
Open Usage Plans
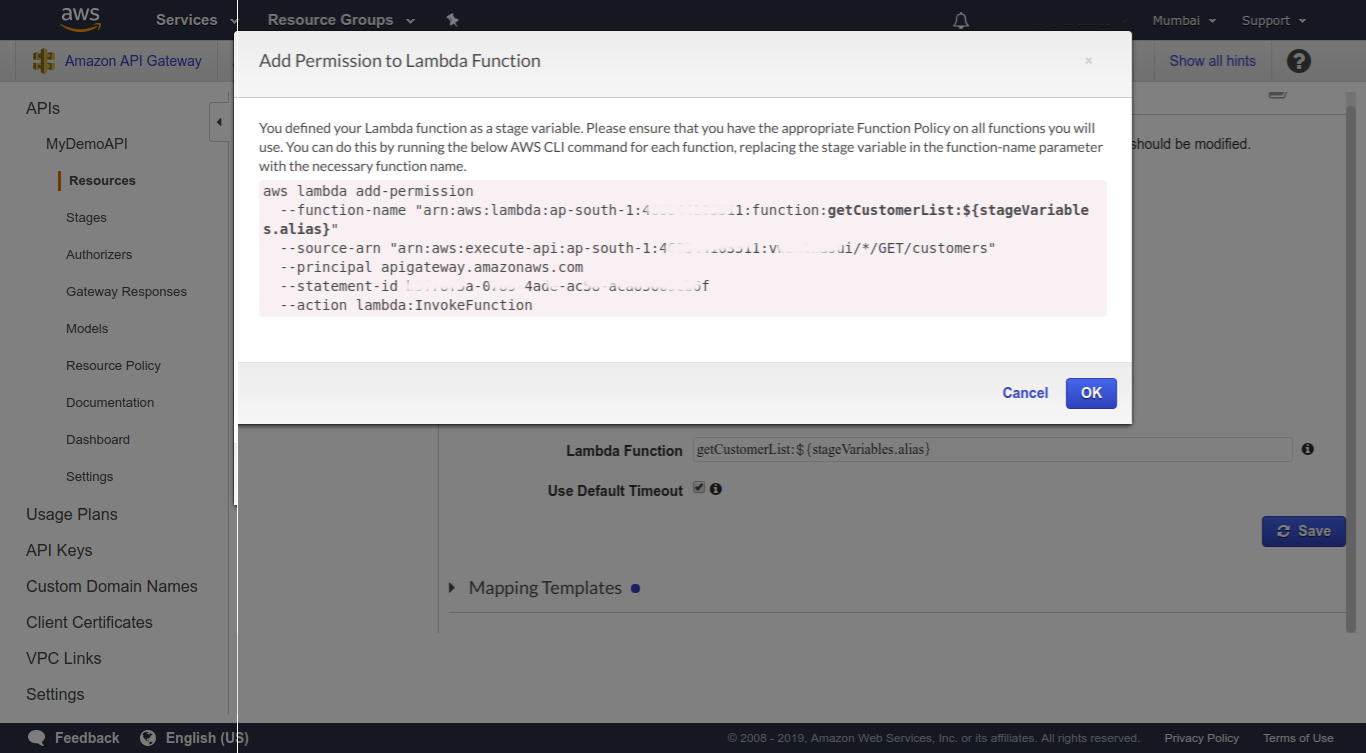click(x=72, y=514)
